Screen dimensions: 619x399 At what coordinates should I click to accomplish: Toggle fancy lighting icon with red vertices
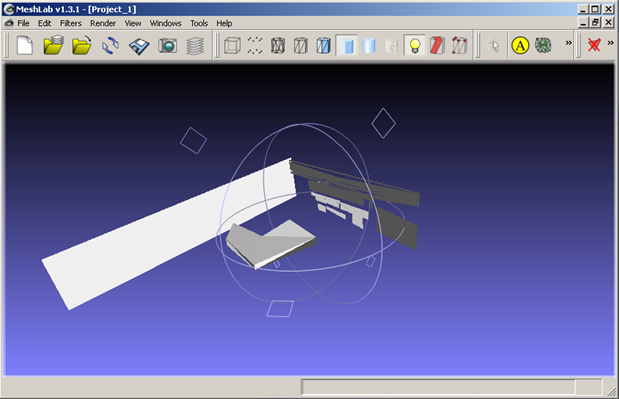point(460,45)
